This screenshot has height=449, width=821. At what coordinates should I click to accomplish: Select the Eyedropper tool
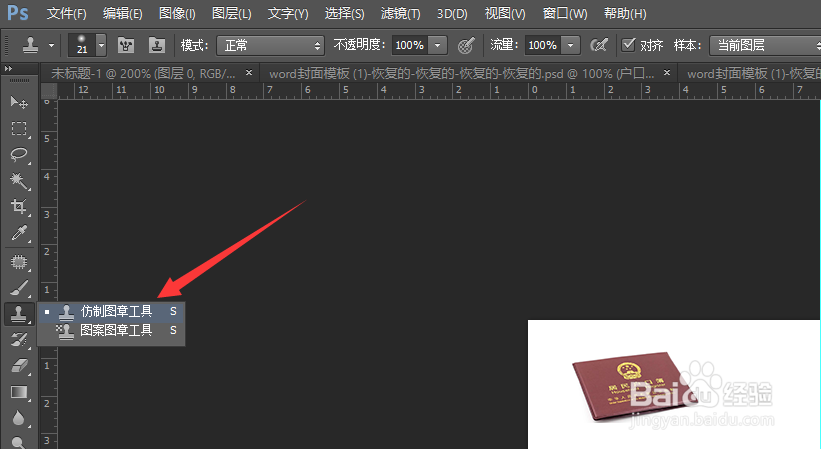[19, 233]
